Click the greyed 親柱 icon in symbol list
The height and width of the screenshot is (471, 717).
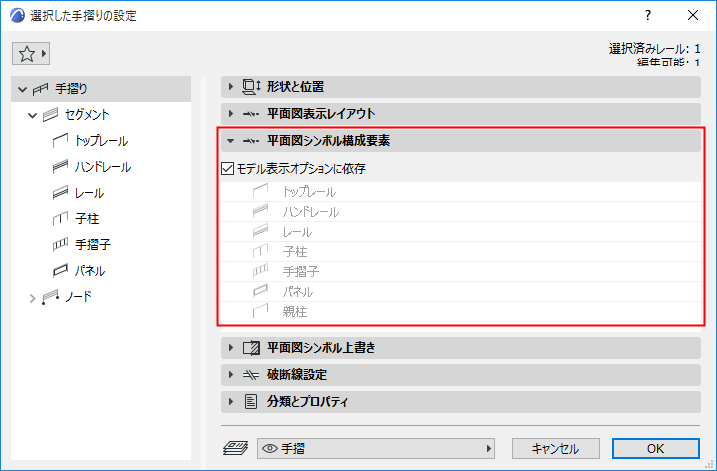(x=260, y=311)
